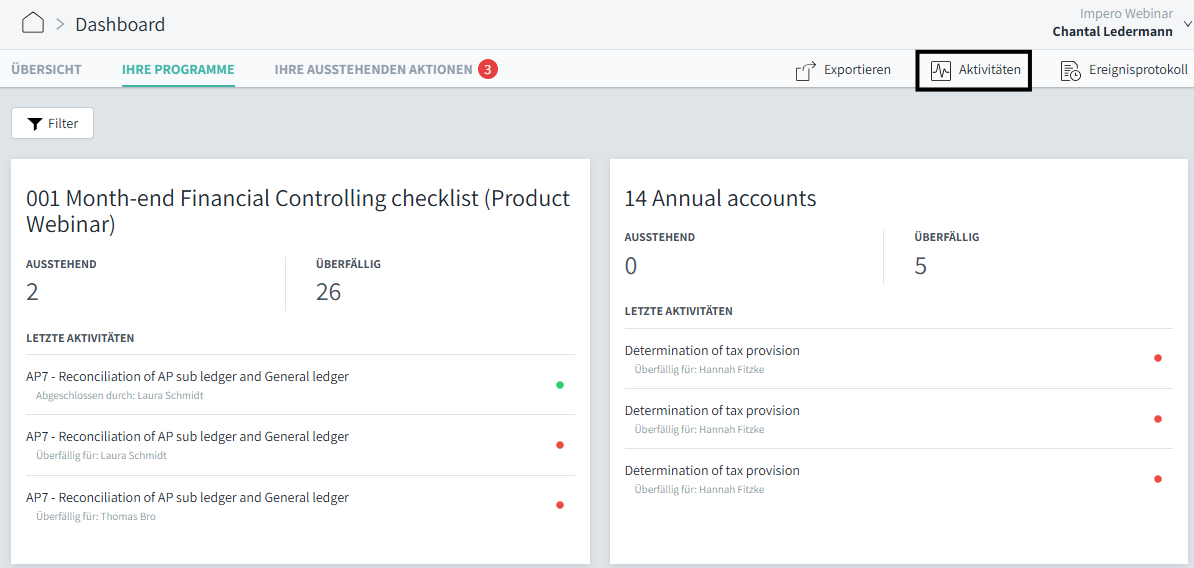This screenshot has height=568, width=1194.
Task: Open the 14 Annual accounts program
Action: (x=720, y=198)
